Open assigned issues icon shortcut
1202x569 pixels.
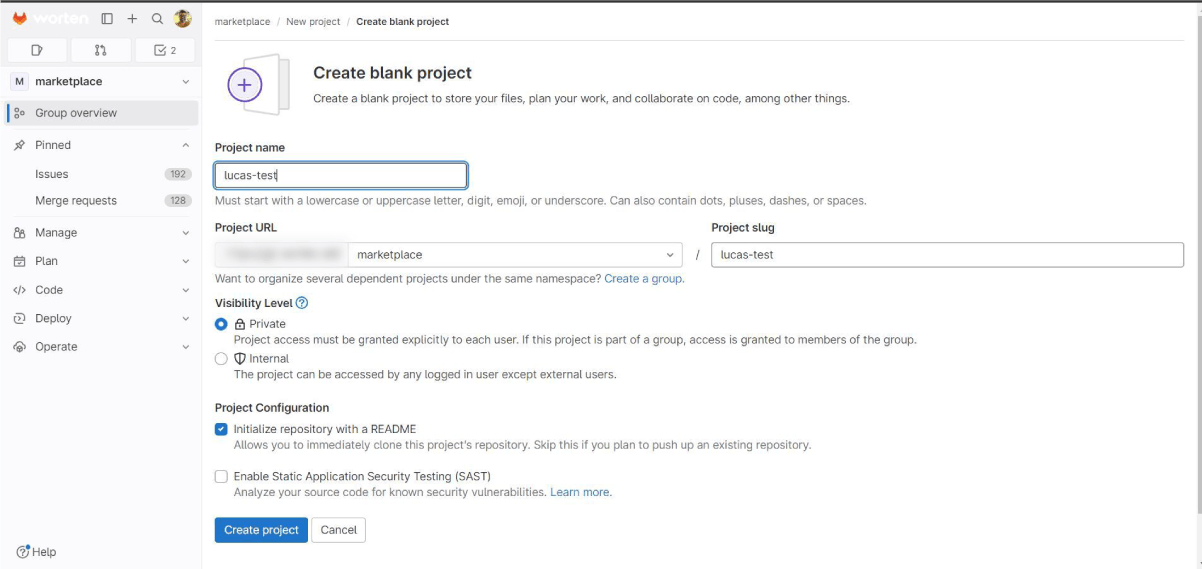pyautogui.click(x=37, y=50)
